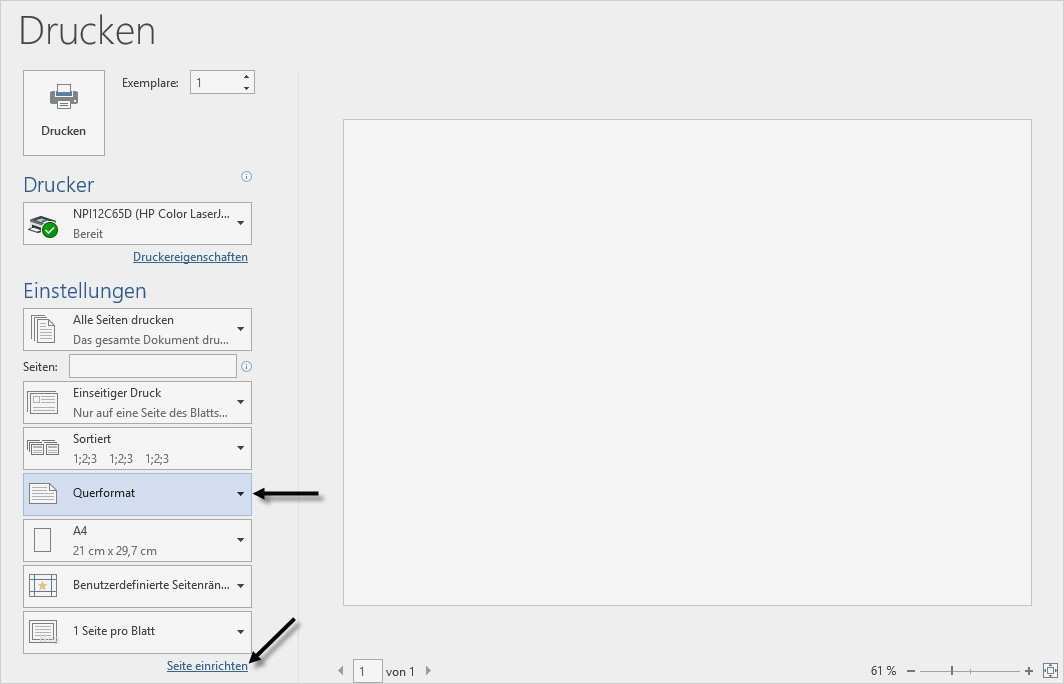
Task: Open the 1 Seite pro Blatt dropdown
Action: (137, 632)
